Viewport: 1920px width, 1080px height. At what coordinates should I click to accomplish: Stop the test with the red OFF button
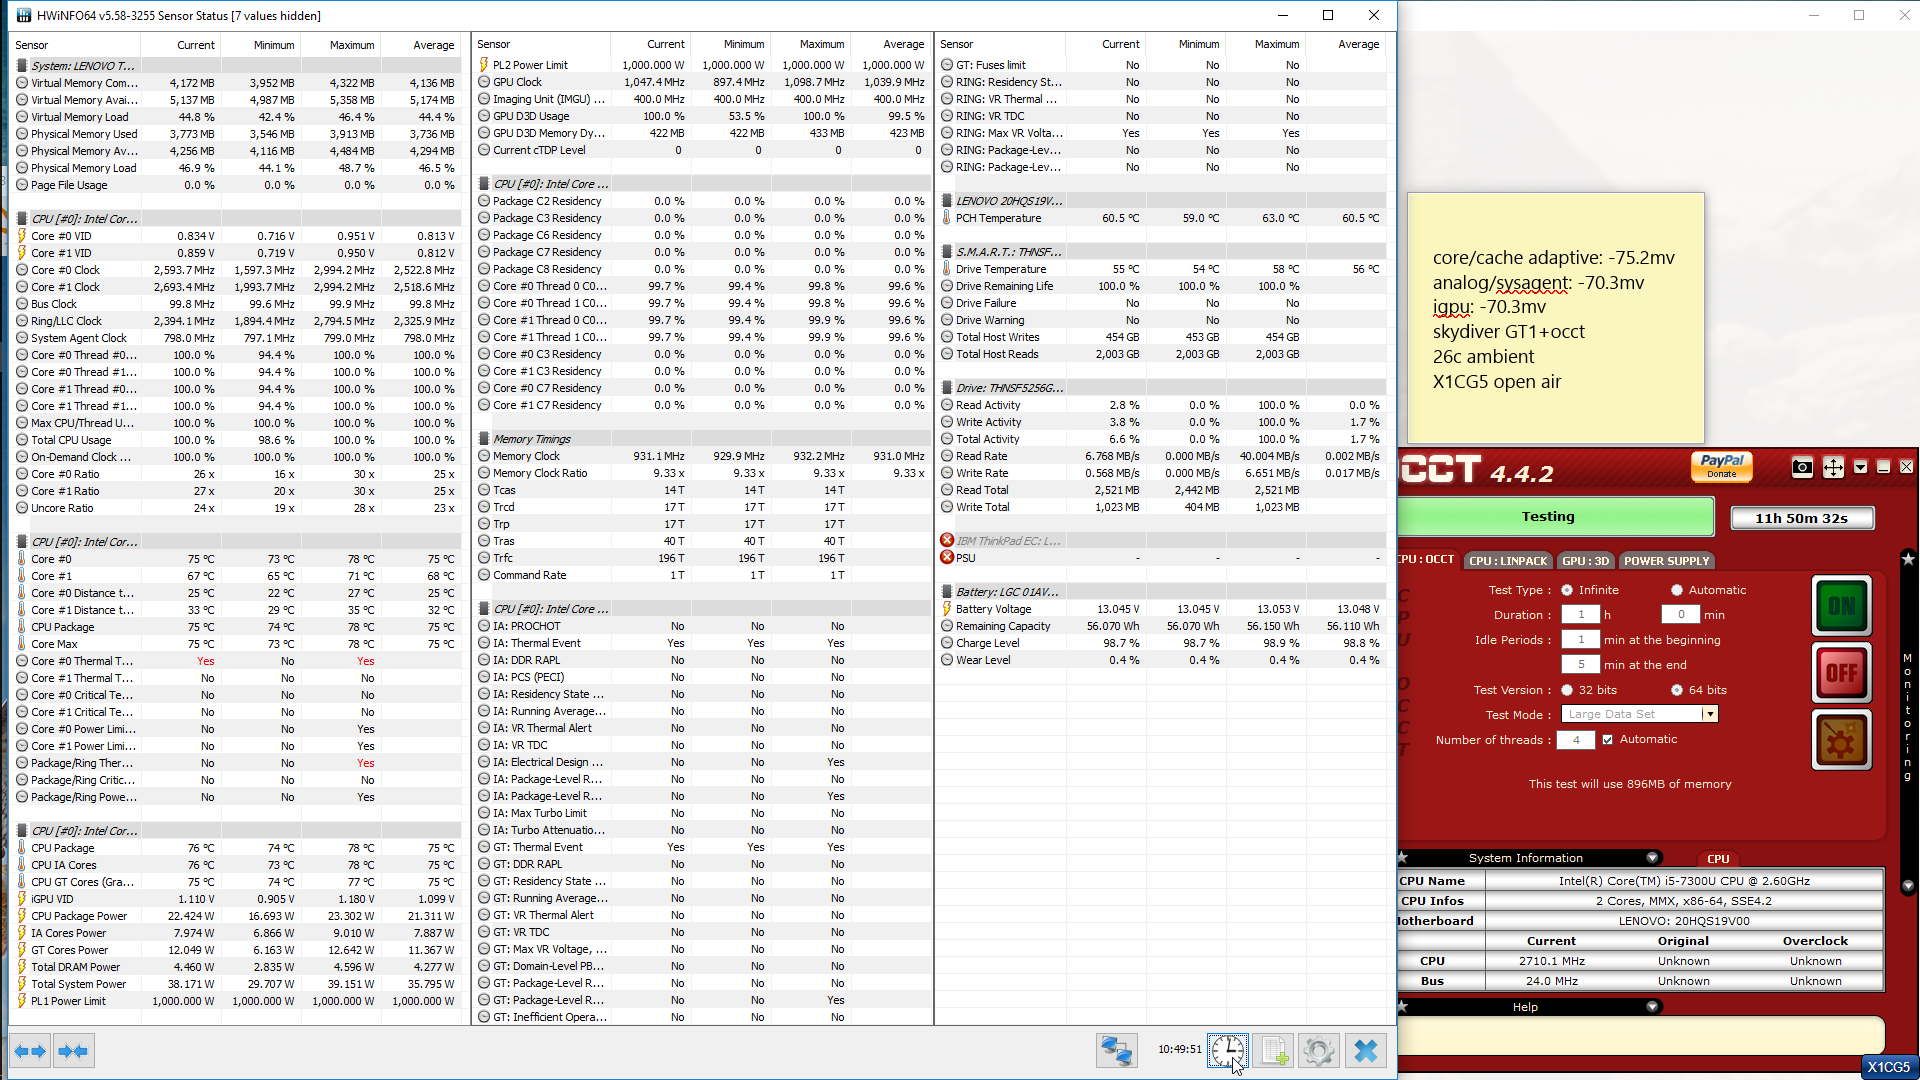click(x=1841, y=672)
